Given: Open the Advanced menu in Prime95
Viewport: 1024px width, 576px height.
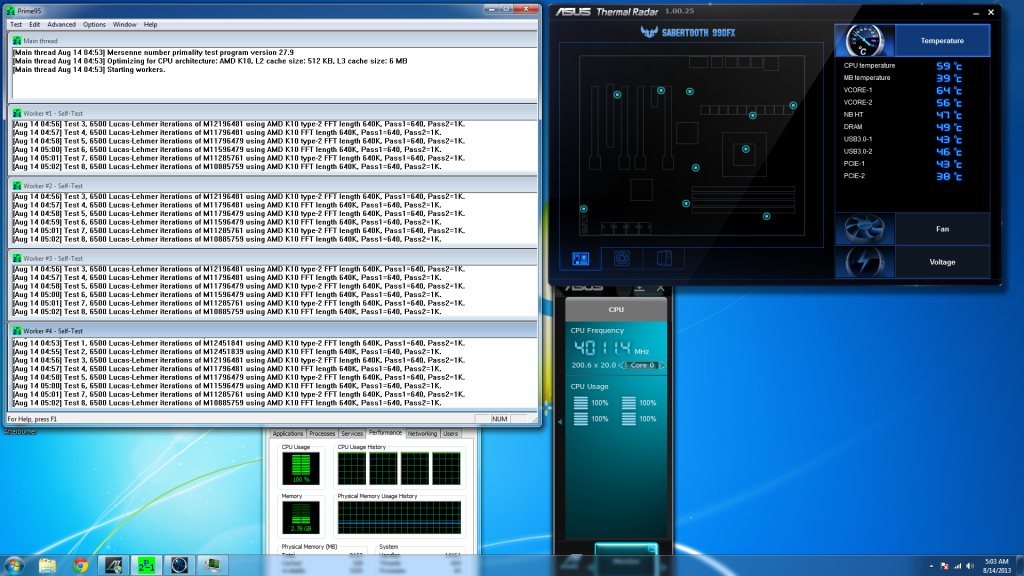Looking at the screenshot, I should (x=61, y=24).
